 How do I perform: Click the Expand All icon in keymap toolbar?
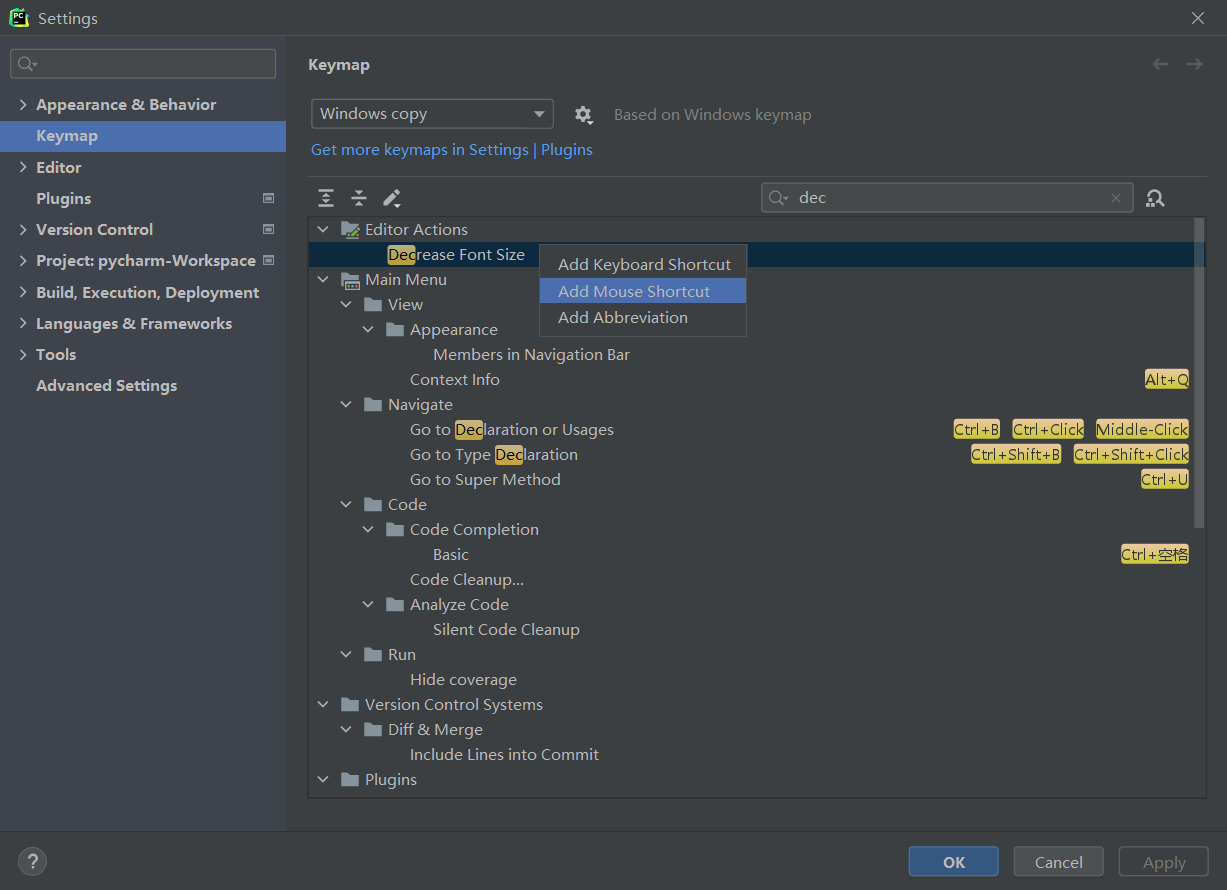tap(326, 198)
